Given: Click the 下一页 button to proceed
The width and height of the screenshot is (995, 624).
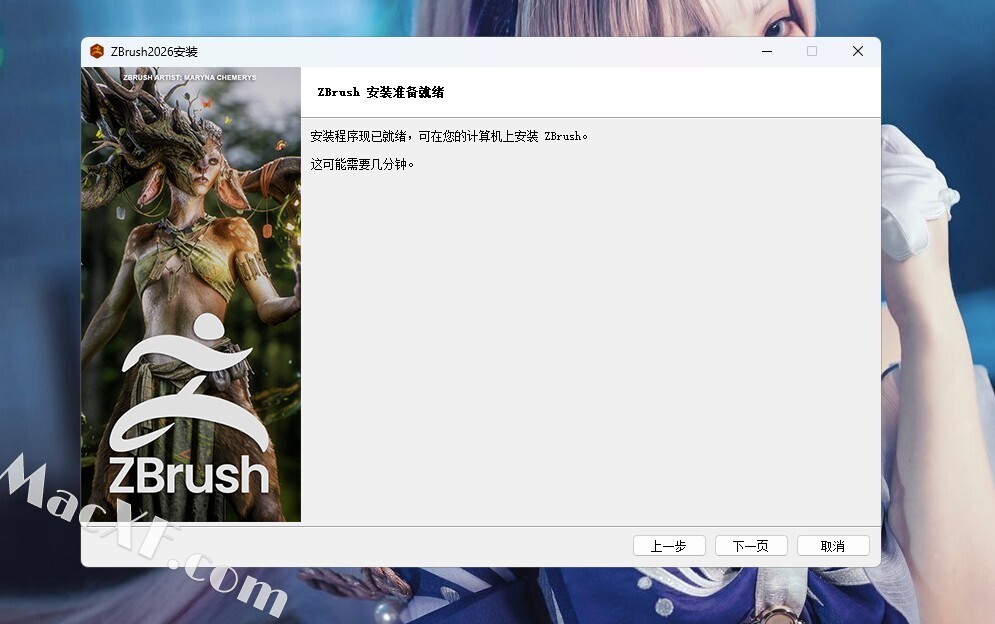Looking at the screenshot, I should point(751,546).
